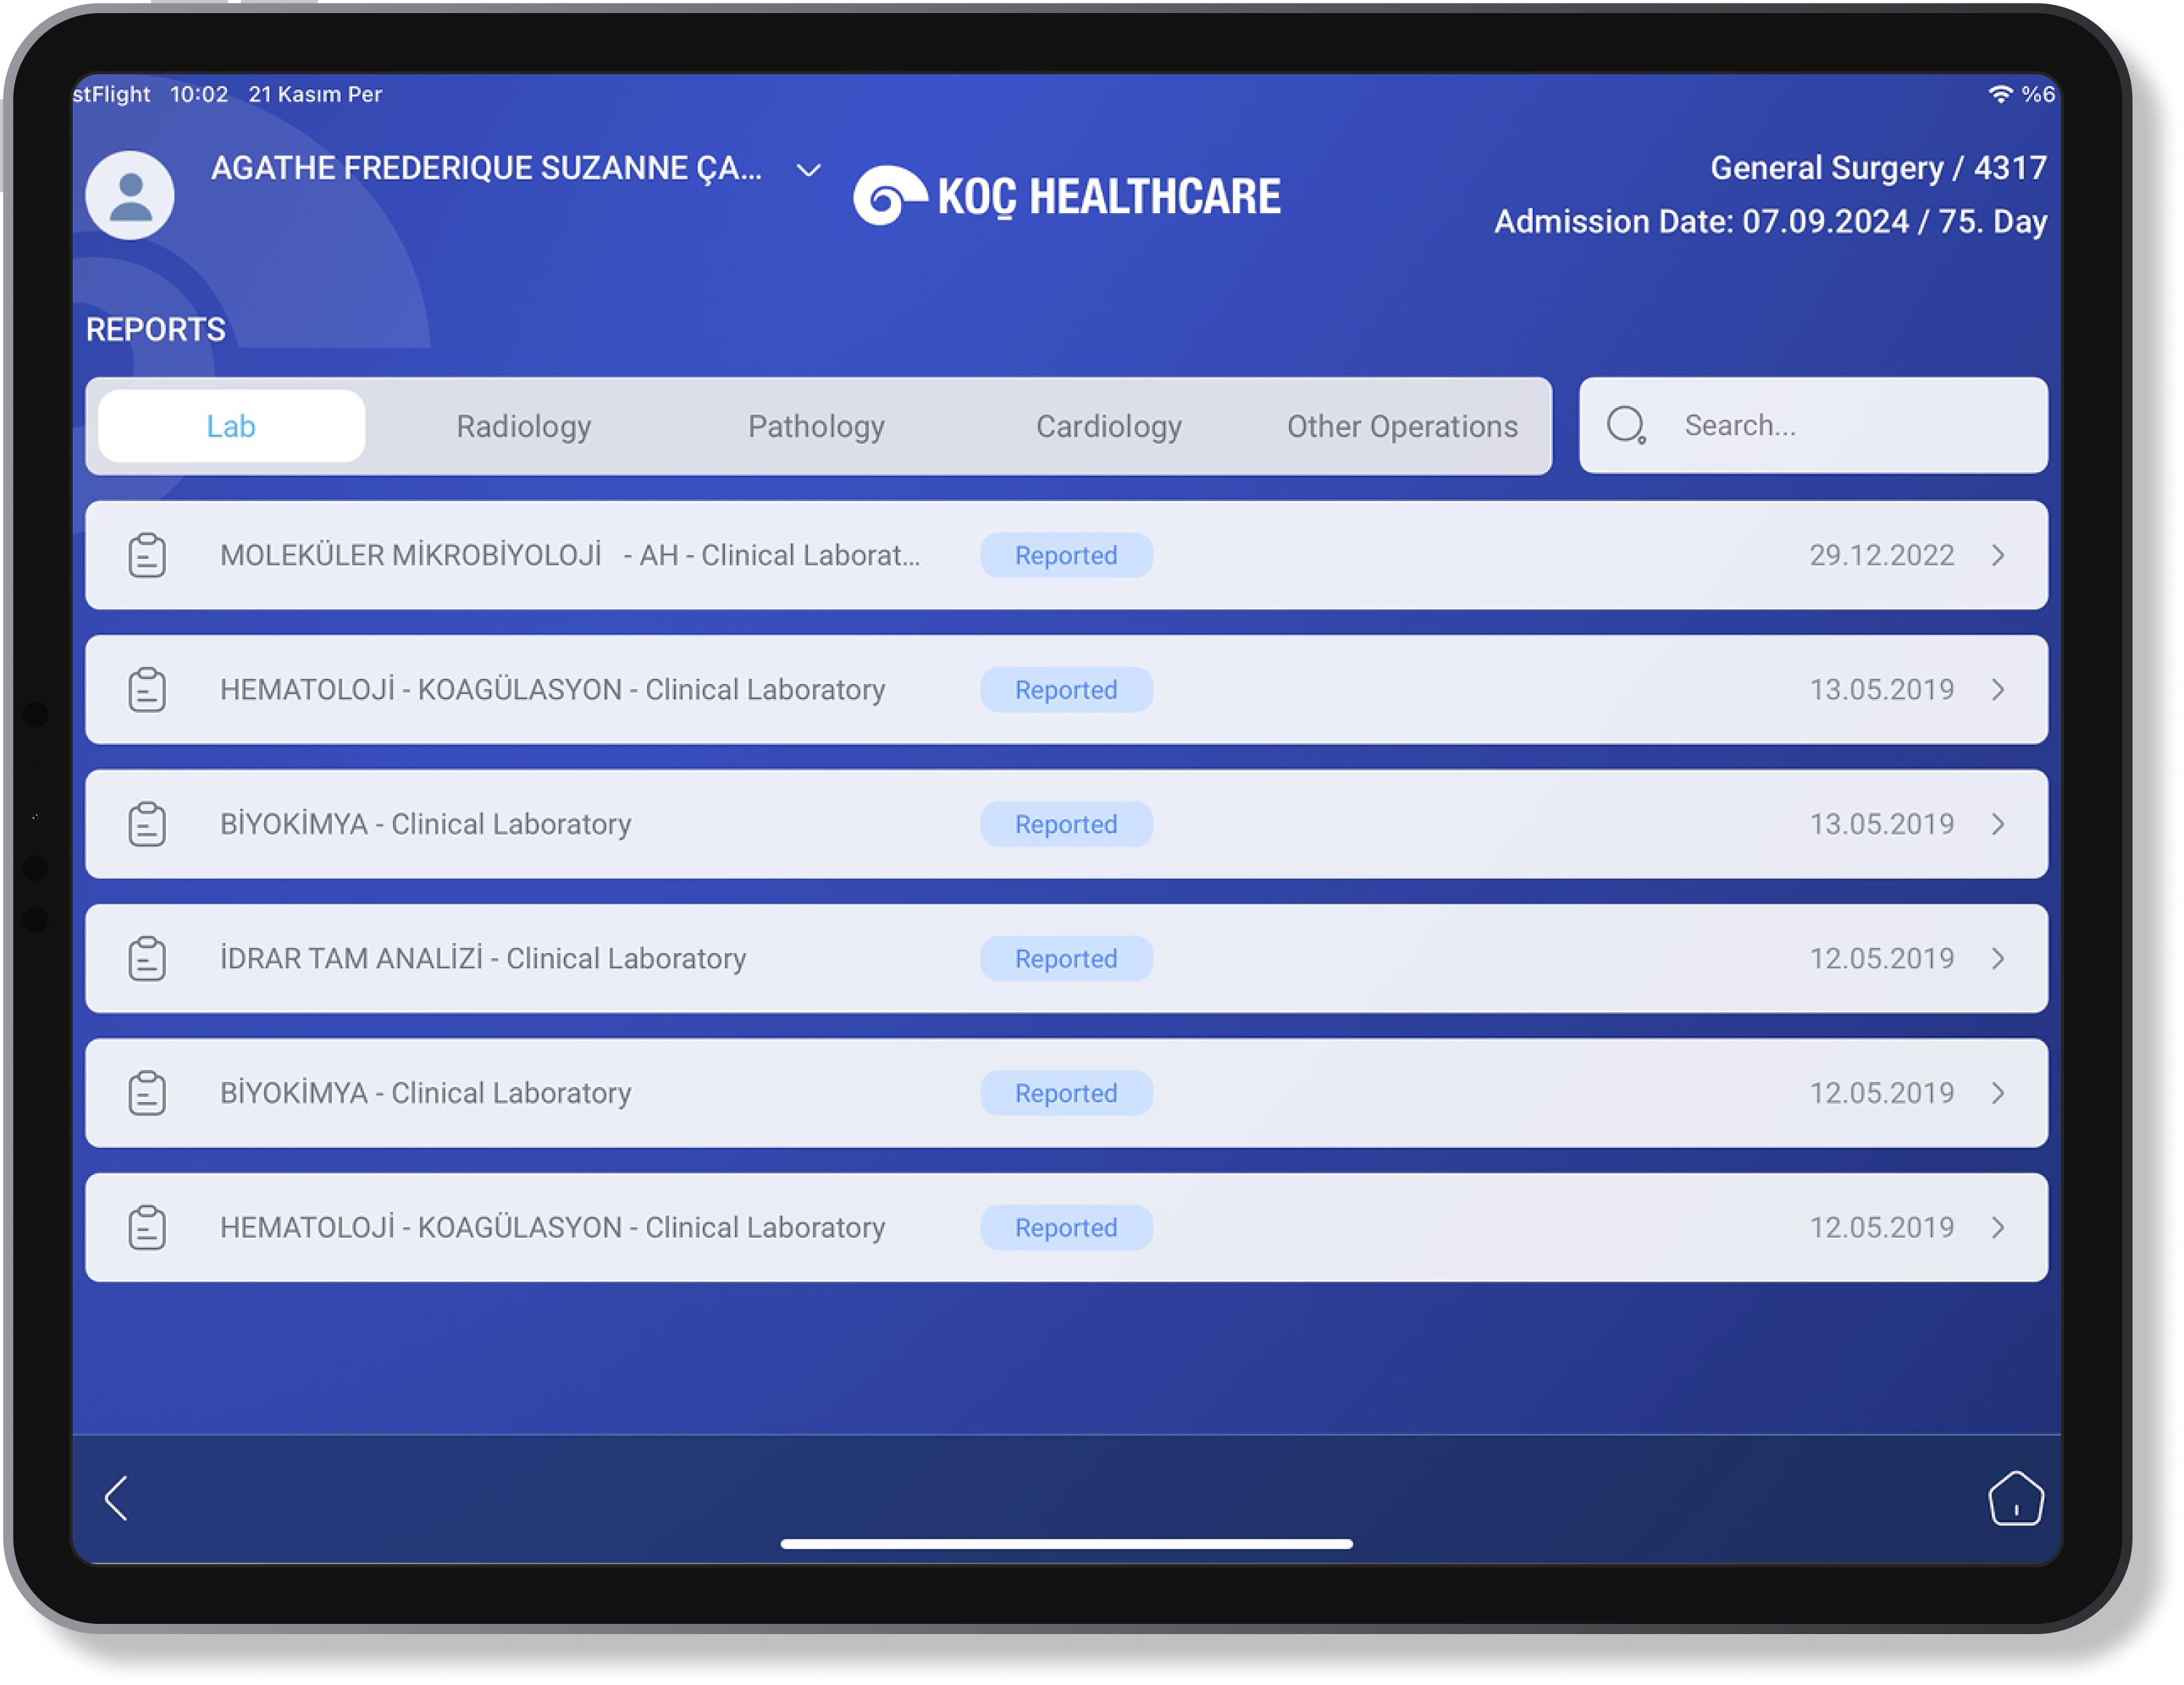Tap the patient profile avatar icon

point(129,195)
